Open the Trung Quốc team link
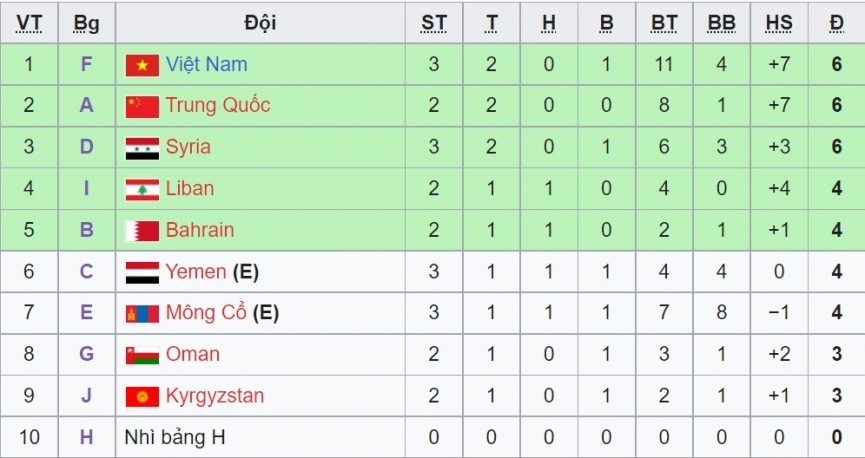Image resolution: width=865 pixels, height=458 pixels. 218,105
